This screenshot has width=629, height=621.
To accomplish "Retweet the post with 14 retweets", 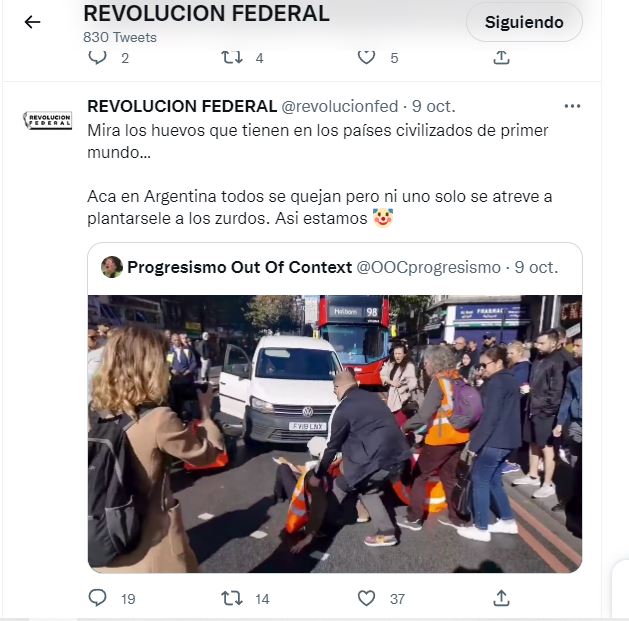I will pos(232,598).
